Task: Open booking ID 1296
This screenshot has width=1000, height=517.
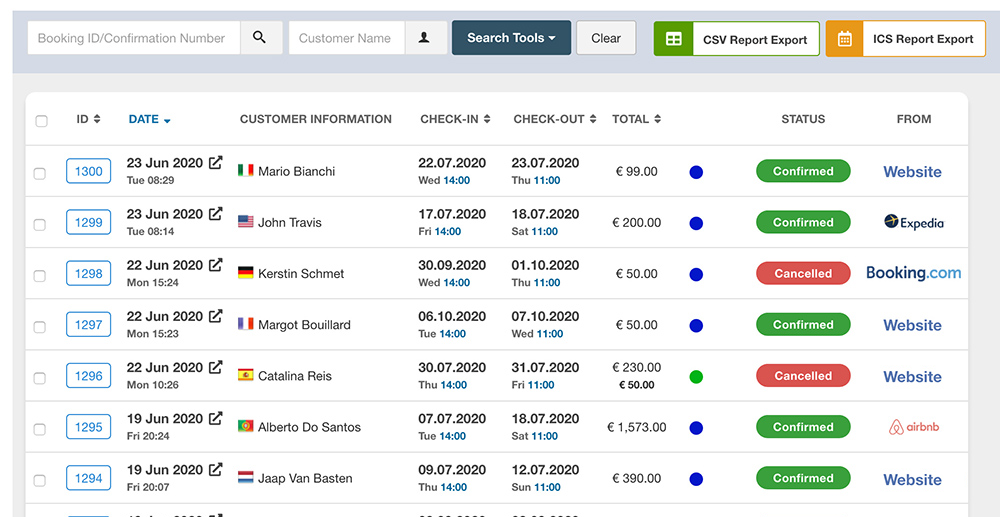Action: point(89,375)
